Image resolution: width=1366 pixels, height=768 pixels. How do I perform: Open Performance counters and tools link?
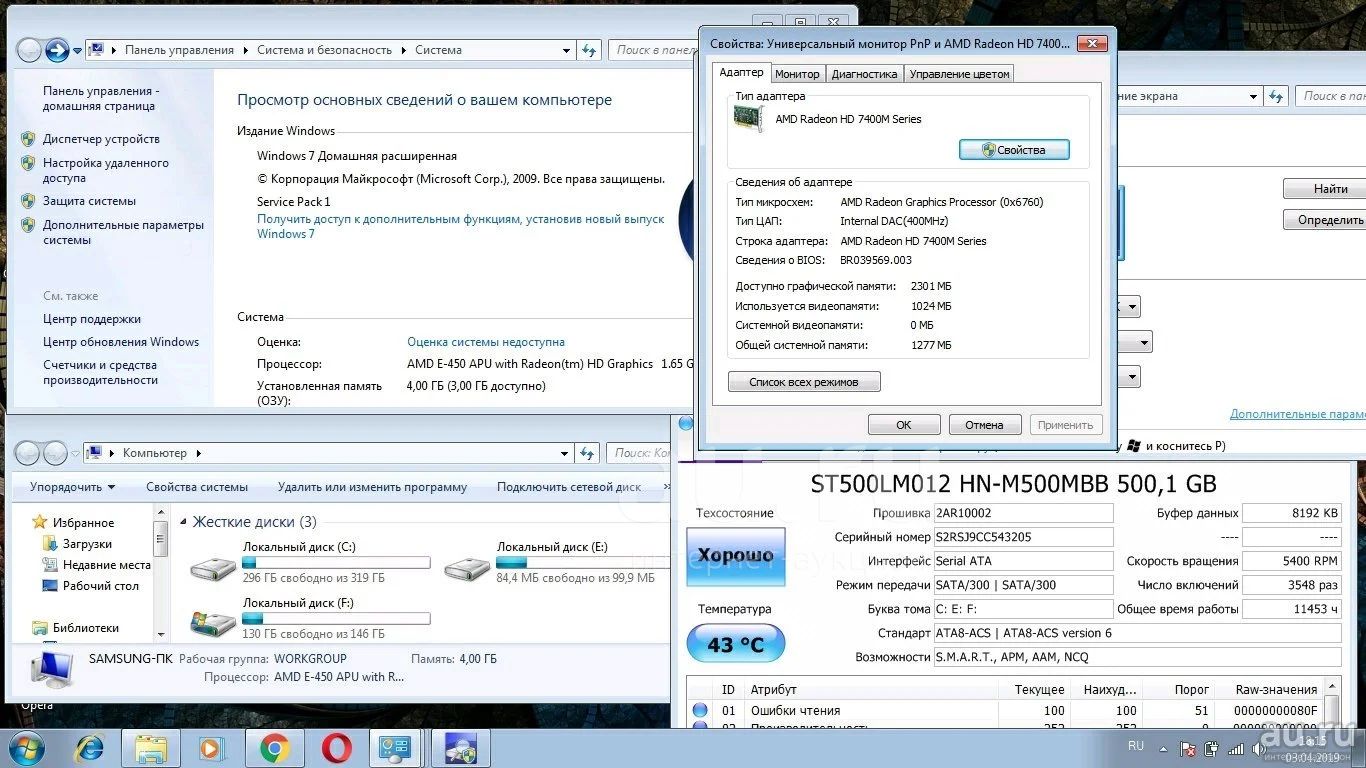pyautogui.click(x=100, y=372)
